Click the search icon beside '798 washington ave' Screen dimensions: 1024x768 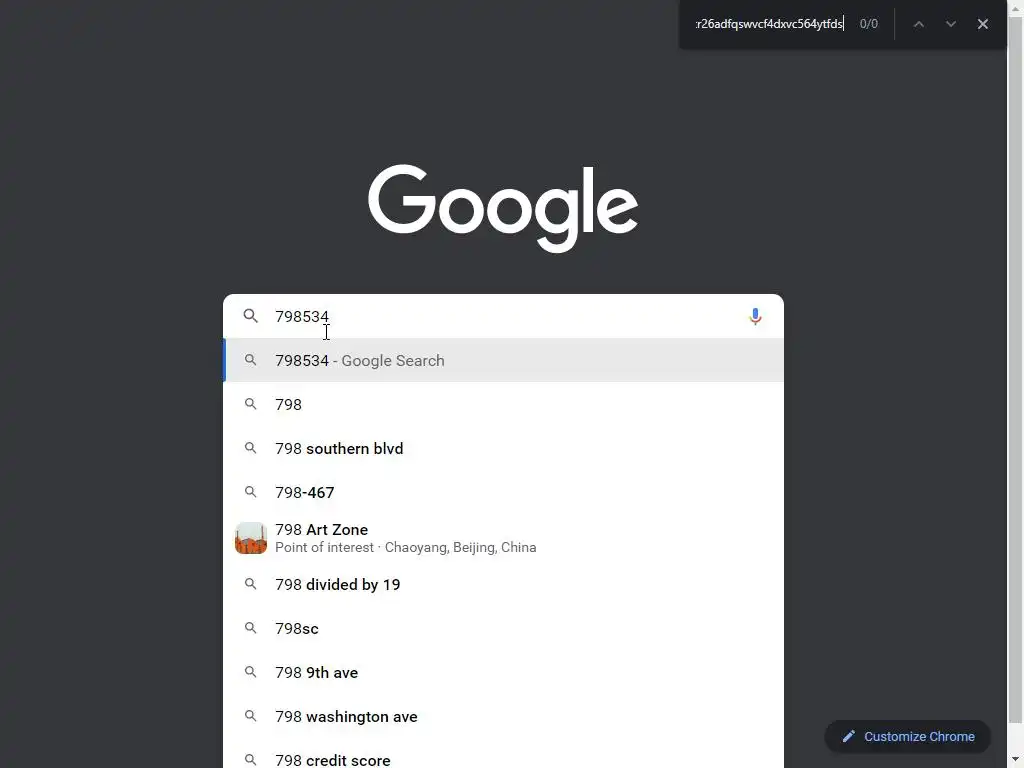click(251, 716)
